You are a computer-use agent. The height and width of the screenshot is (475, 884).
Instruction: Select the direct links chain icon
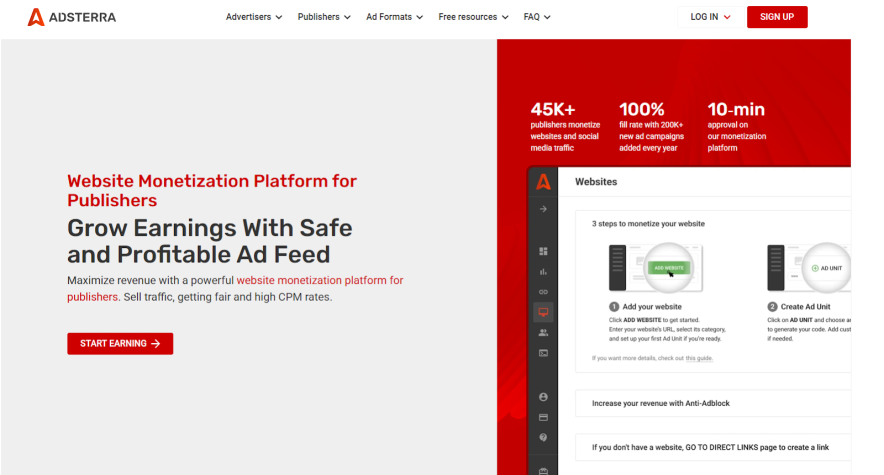tap(543, 291)
